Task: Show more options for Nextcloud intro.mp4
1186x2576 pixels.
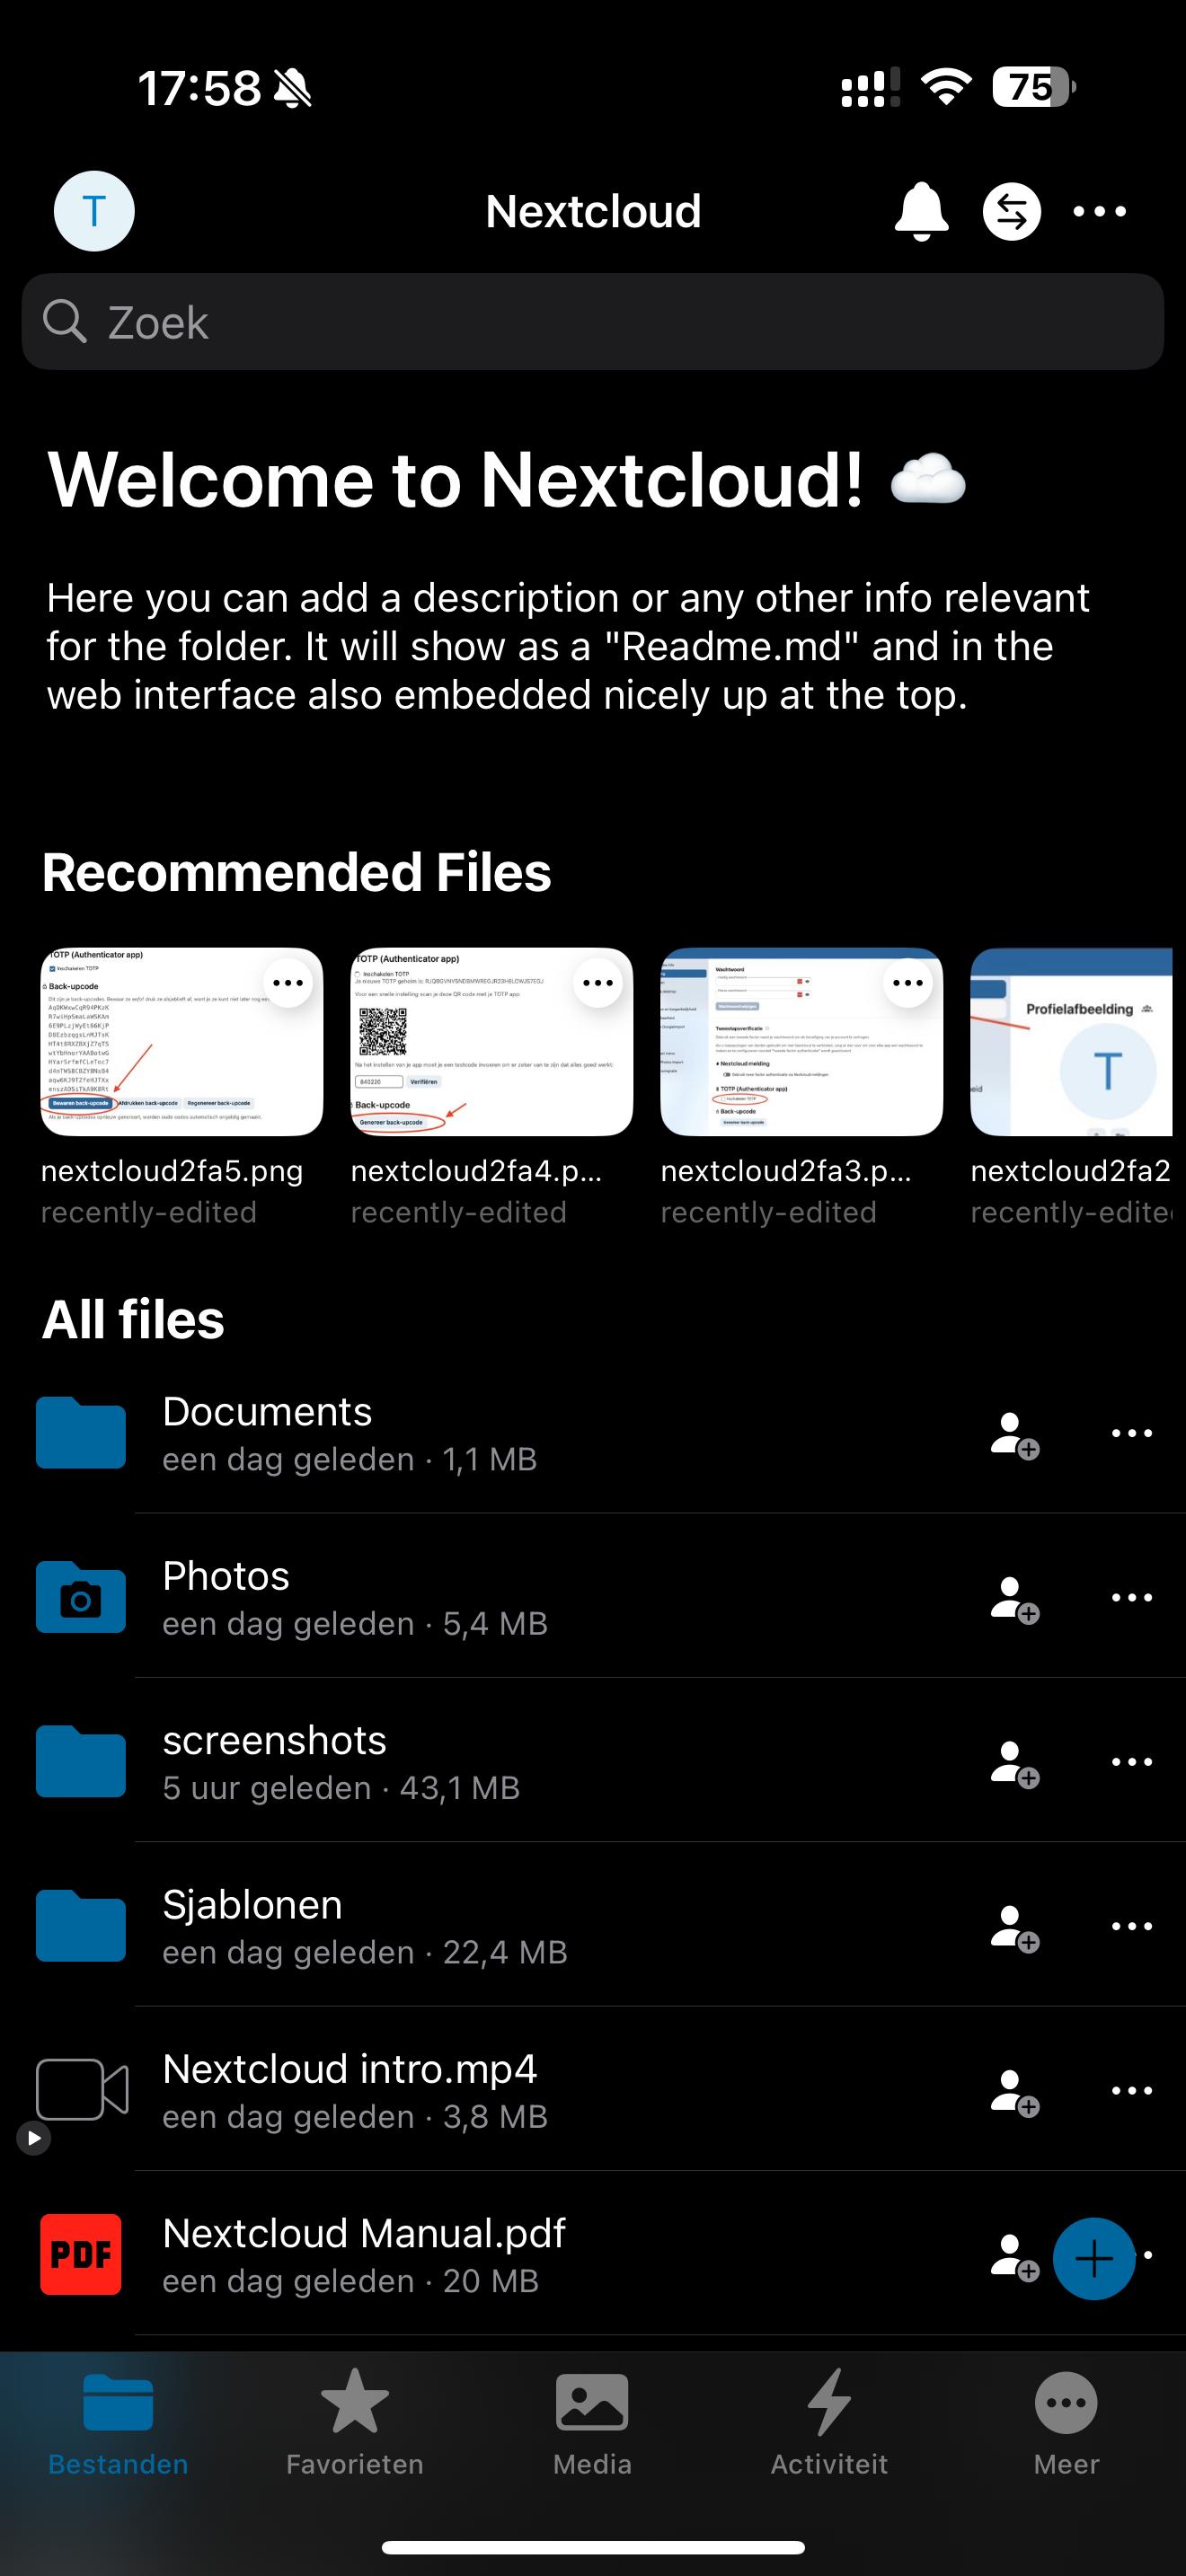Action: click(x=1132, y=2090)
